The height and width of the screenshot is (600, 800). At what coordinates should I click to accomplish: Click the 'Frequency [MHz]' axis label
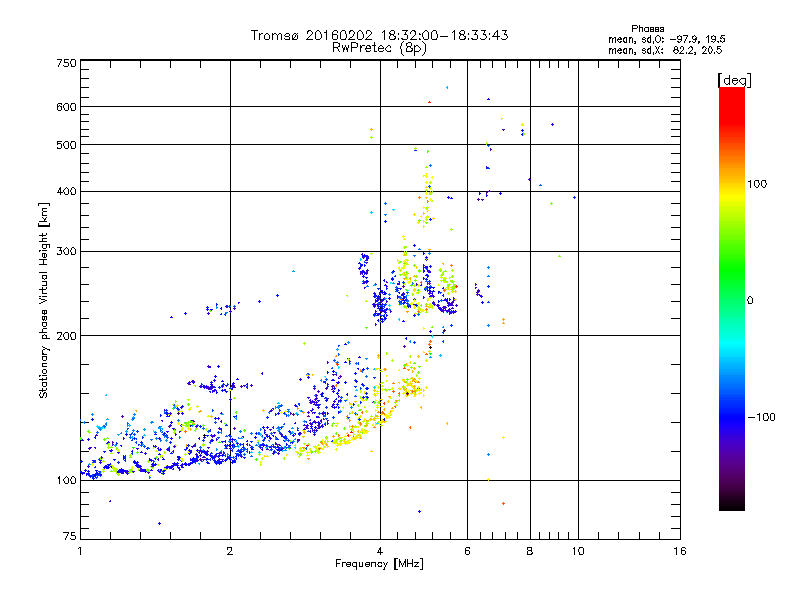[379, 564]
